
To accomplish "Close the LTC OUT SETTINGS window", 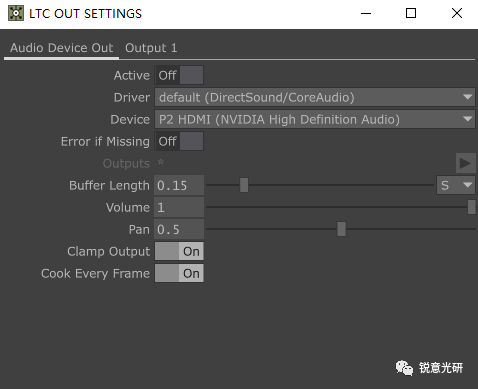I will click(457, 13).
